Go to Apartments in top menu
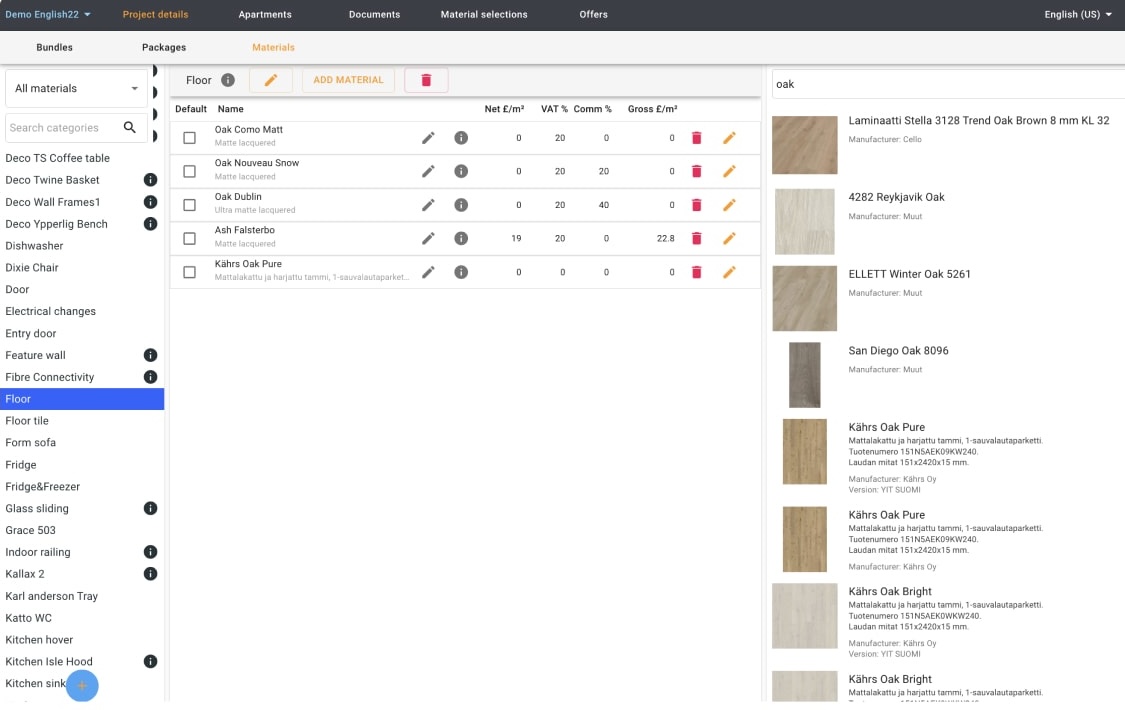The image size is (1125, 710). [265, 14]
